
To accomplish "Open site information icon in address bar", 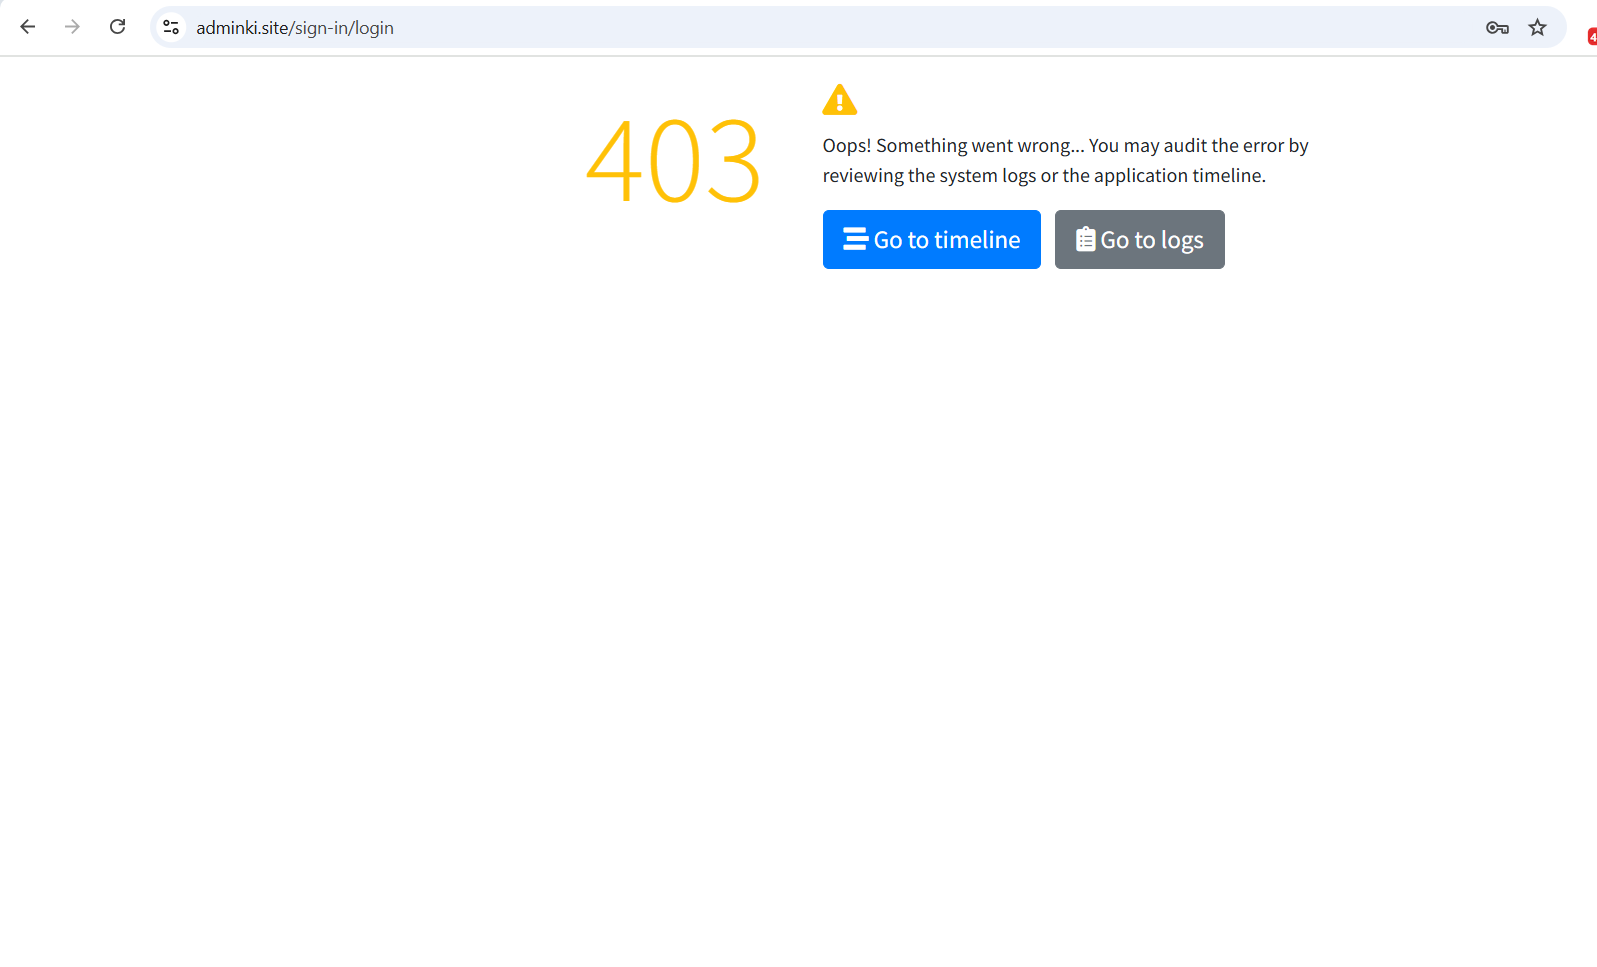I will click(171, 27).
